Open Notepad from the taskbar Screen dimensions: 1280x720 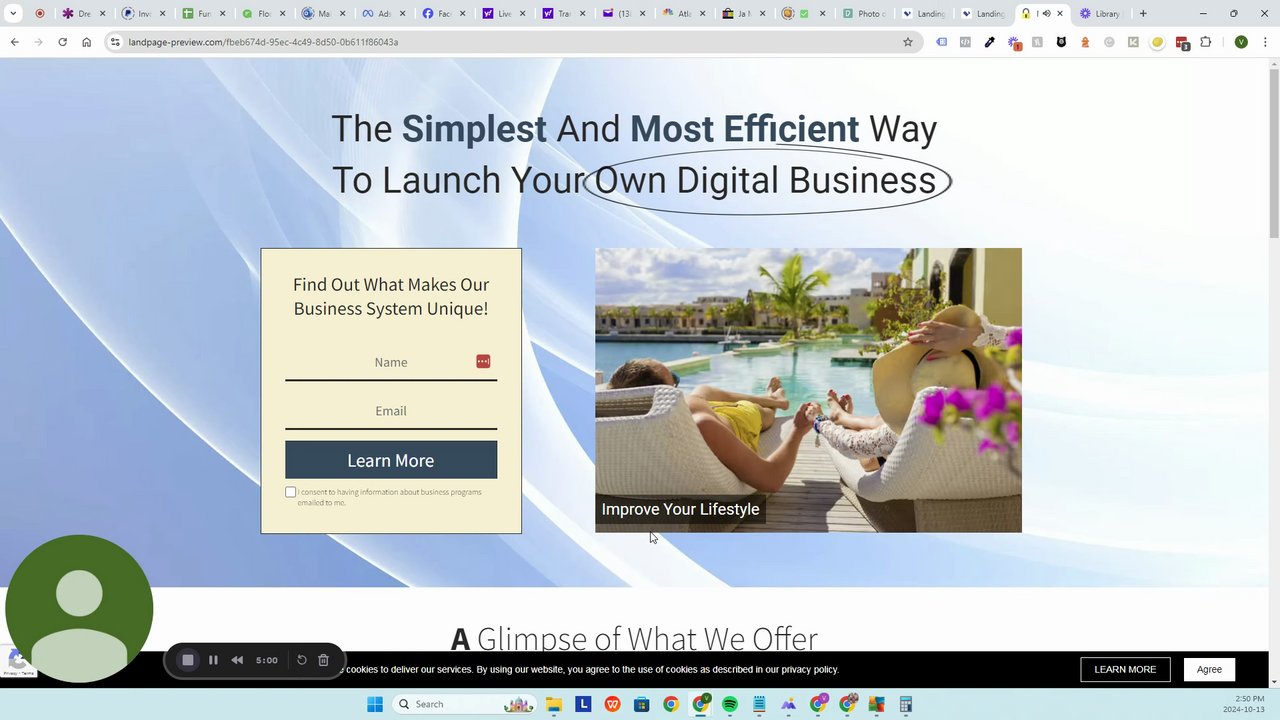(759, 704)
